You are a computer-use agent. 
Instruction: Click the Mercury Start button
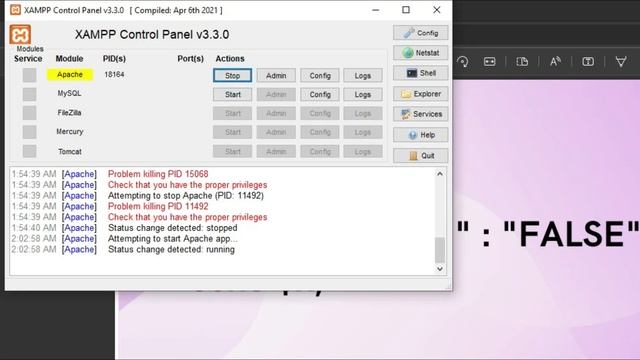coord(232,132)
